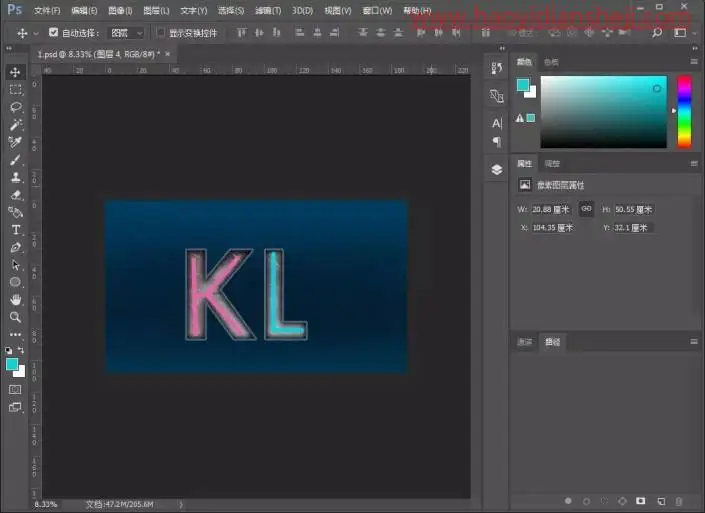Open the Window menu
705x513 pixels.
(377, 10)
